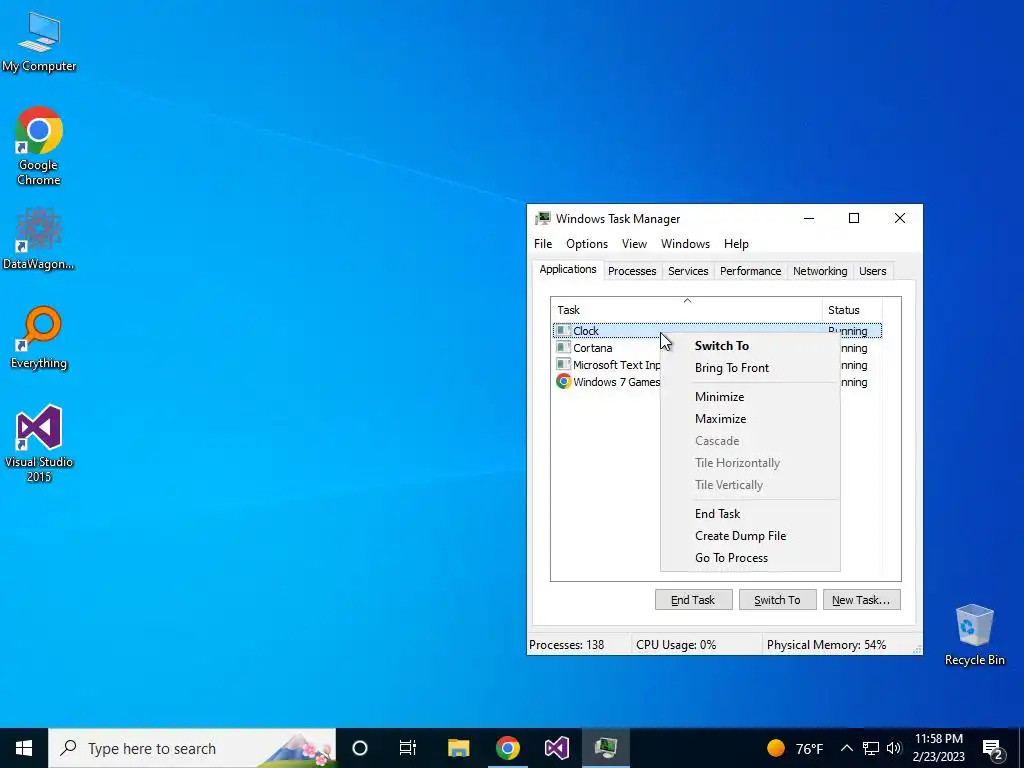Screen dimensions: 1024x768
Task: Open the volume speaker icon
Action: pyautogui.click(x=894, y=748)
